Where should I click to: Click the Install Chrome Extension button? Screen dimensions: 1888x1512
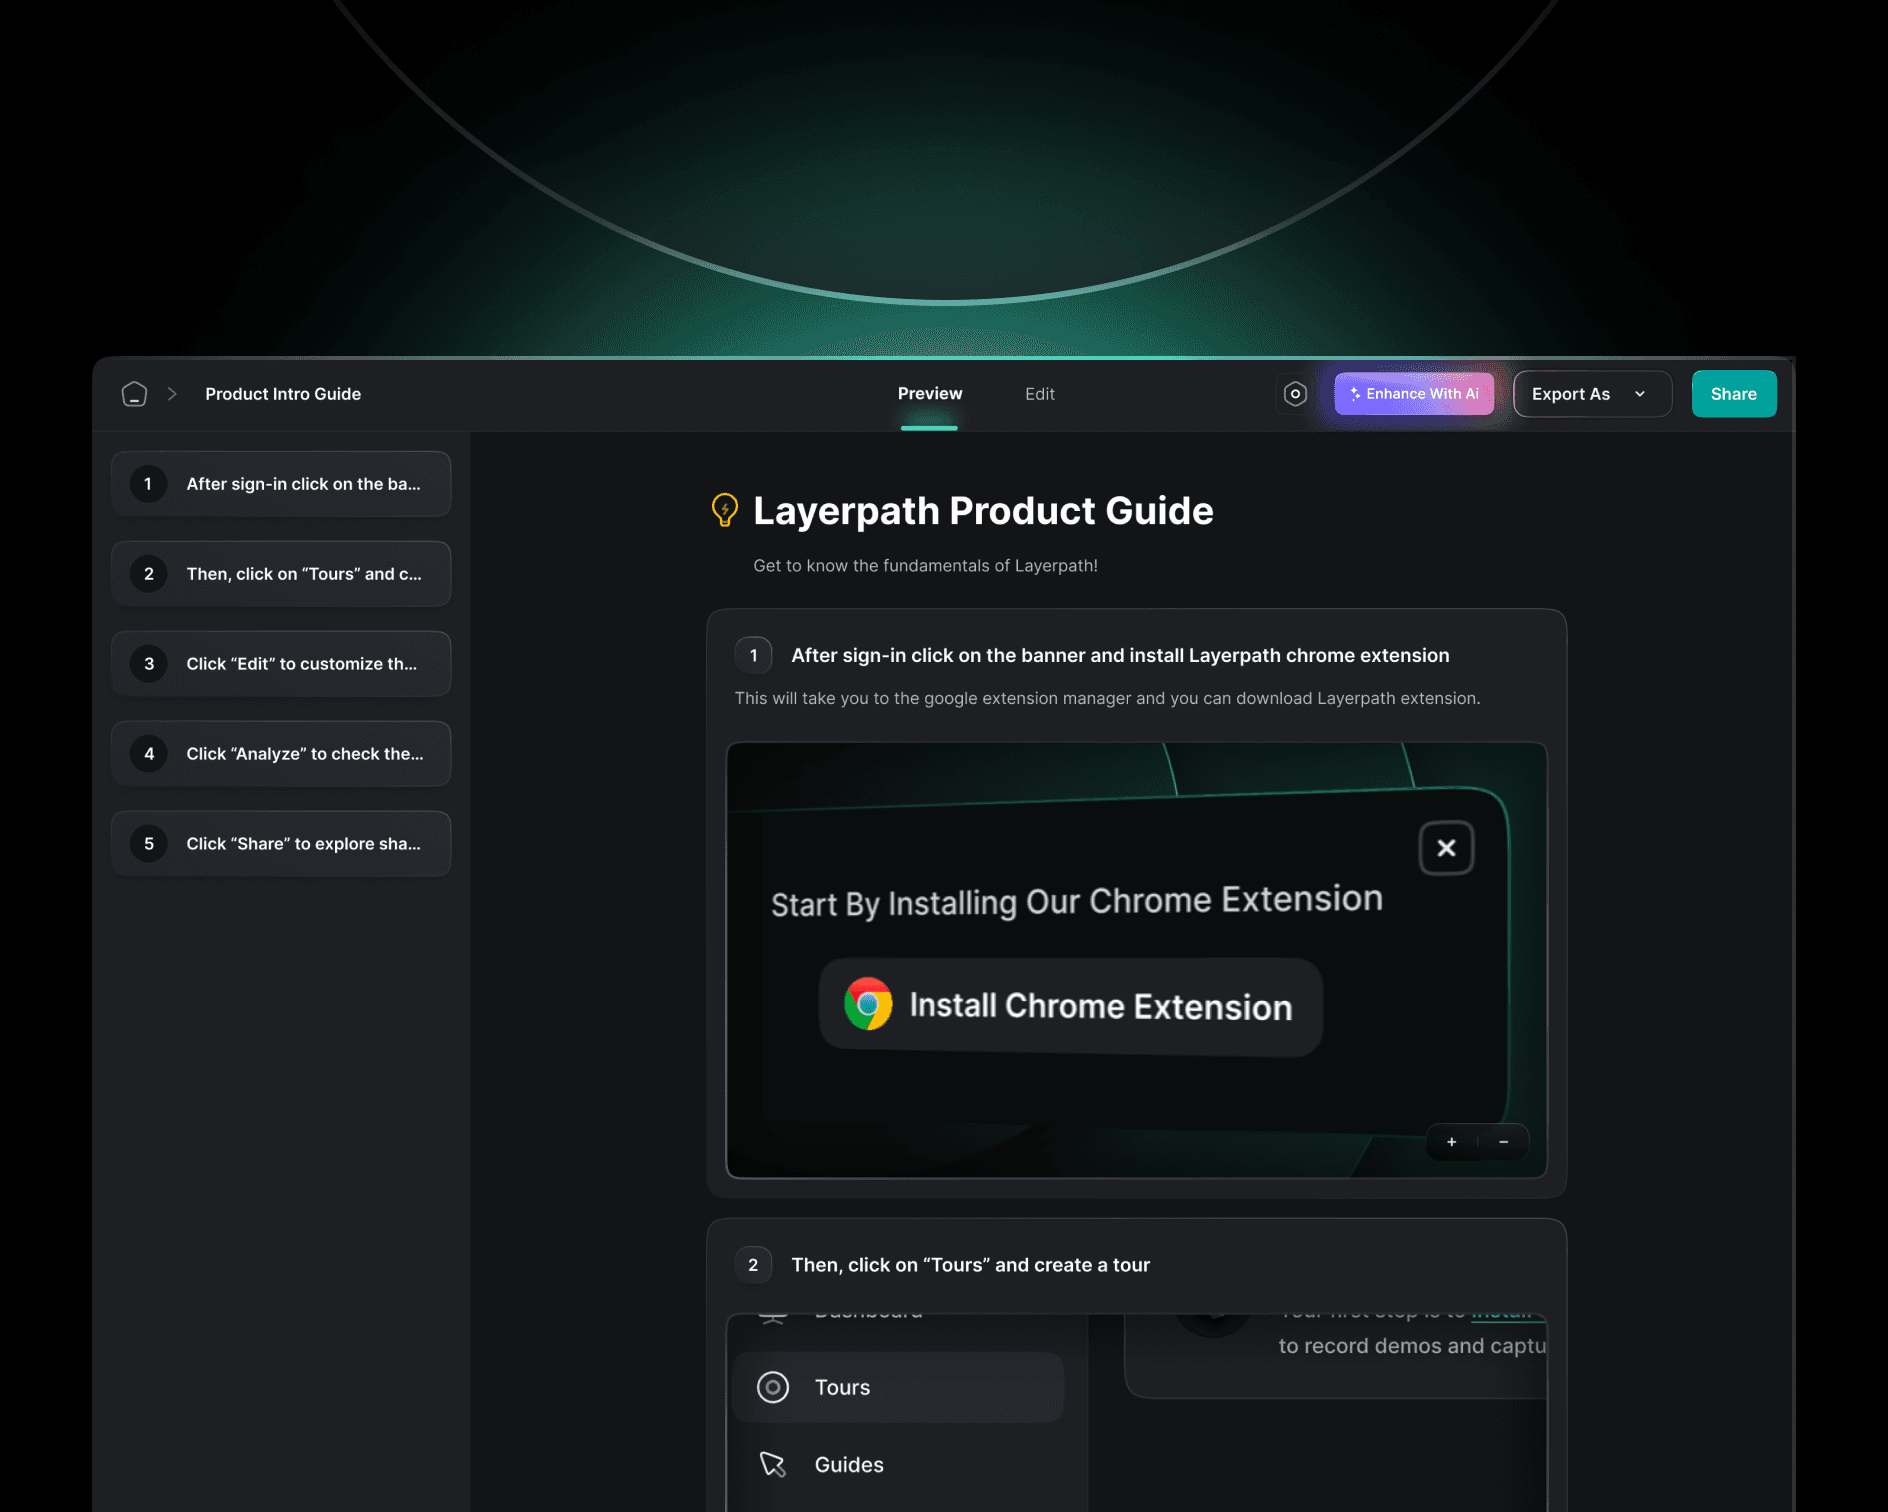click(1069, 1006)
